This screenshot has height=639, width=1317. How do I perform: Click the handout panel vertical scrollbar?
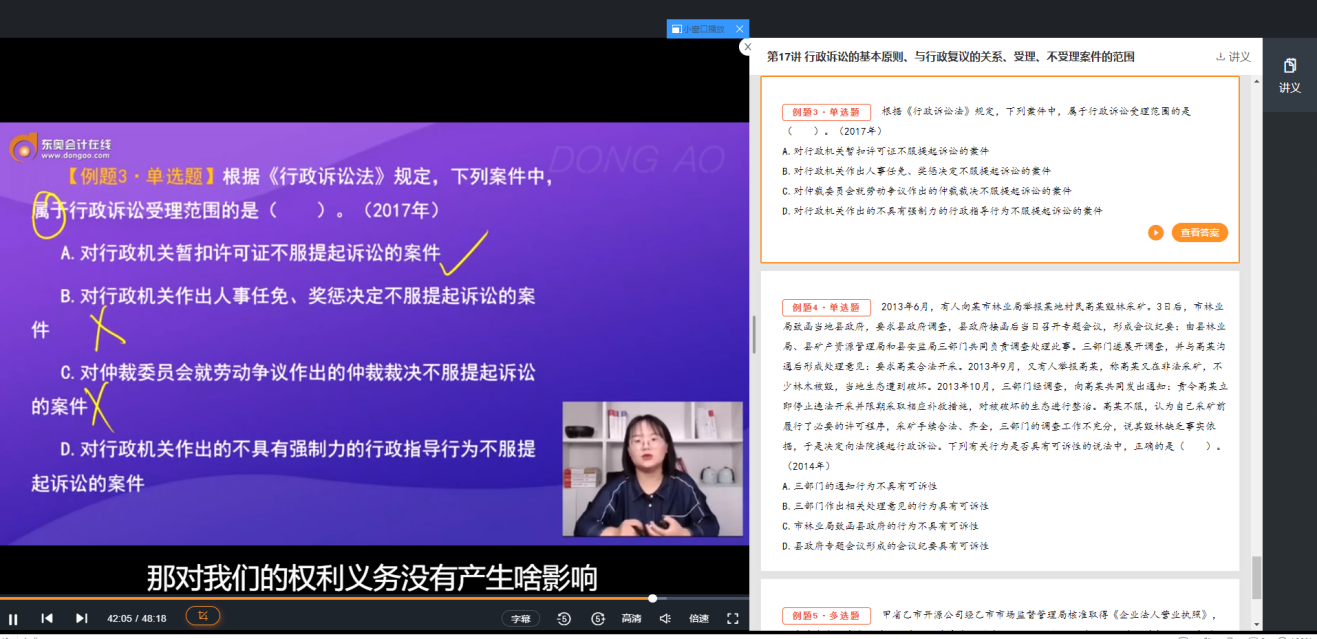click(x=1256, y=577)
